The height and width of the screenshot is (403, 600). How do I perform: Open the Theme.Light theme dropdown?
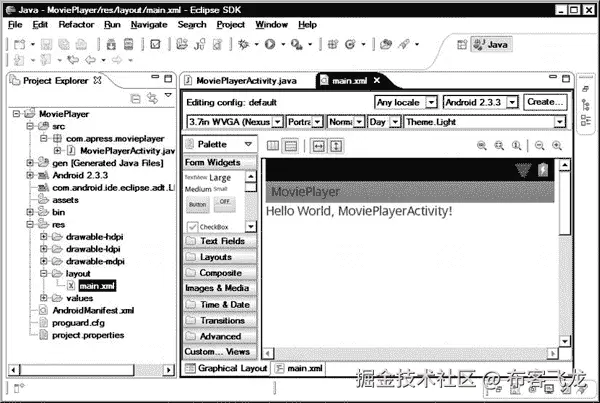tap(560, 122)
